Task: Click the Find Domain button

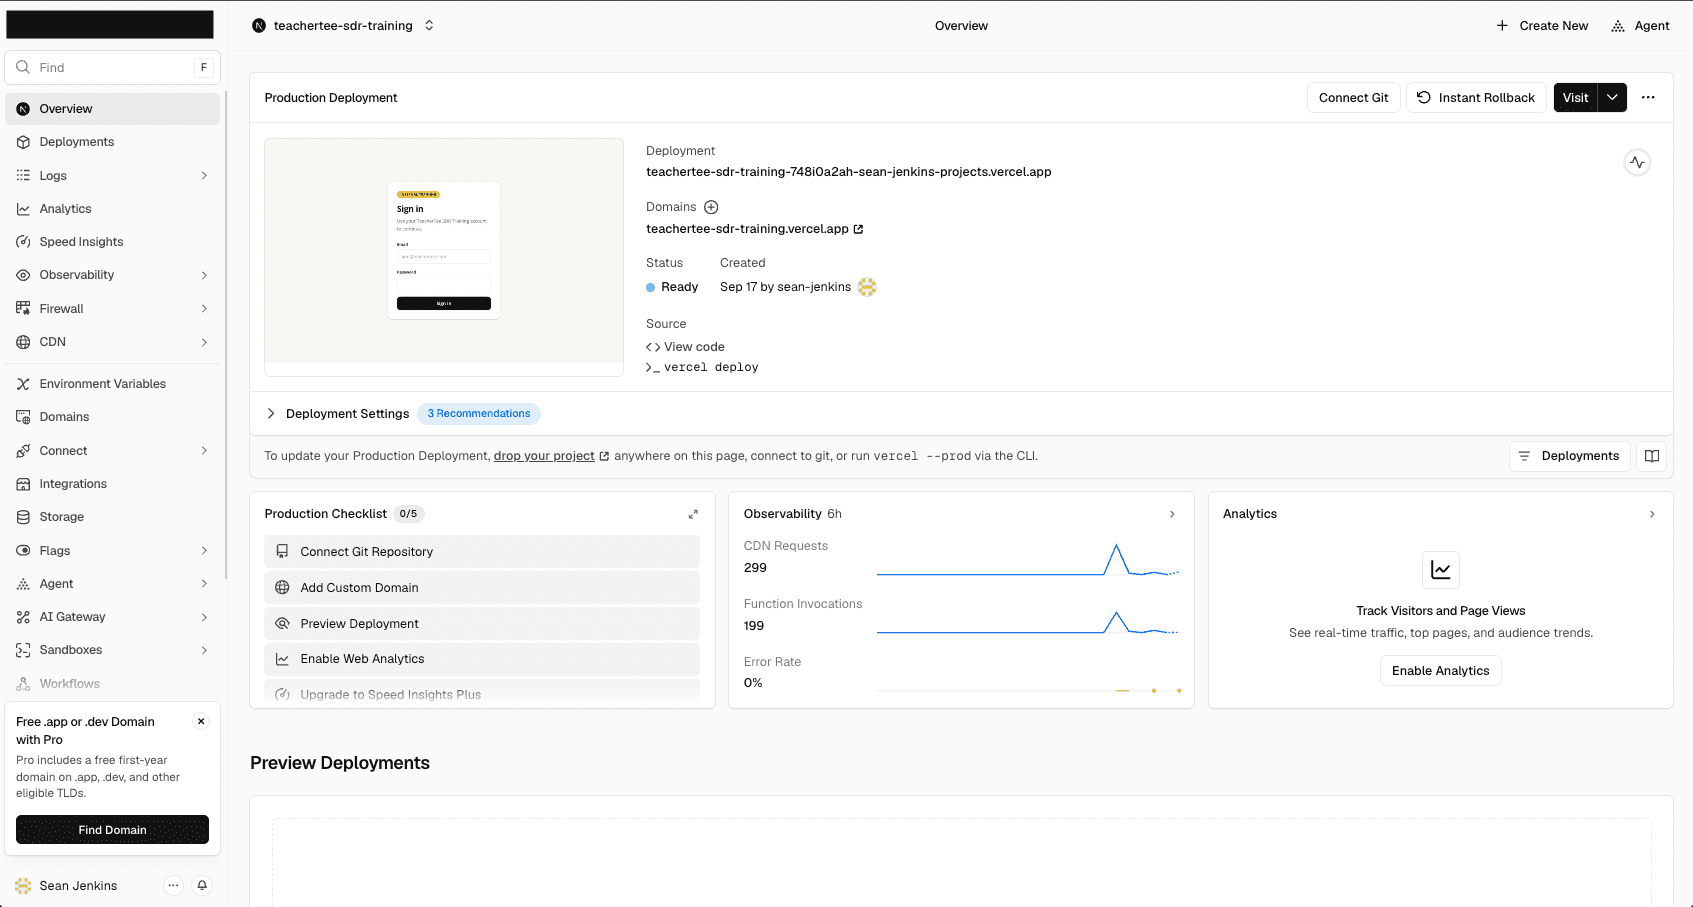Action: 112,830
